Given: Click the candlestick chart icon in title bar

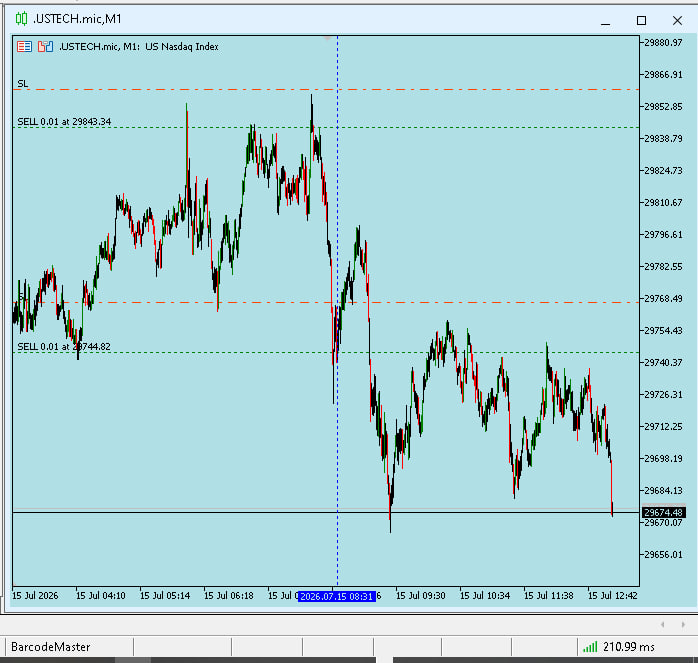Looking at the screenshot, I should point(21,19).
